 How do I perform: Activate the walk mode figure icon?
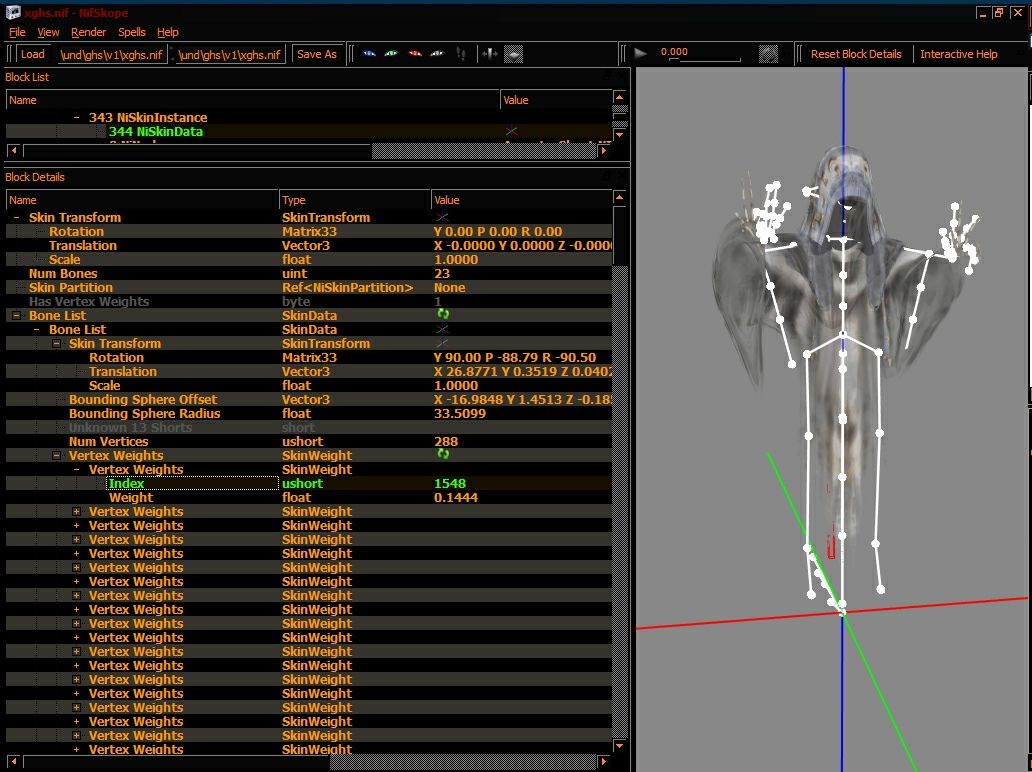(461, 54)
